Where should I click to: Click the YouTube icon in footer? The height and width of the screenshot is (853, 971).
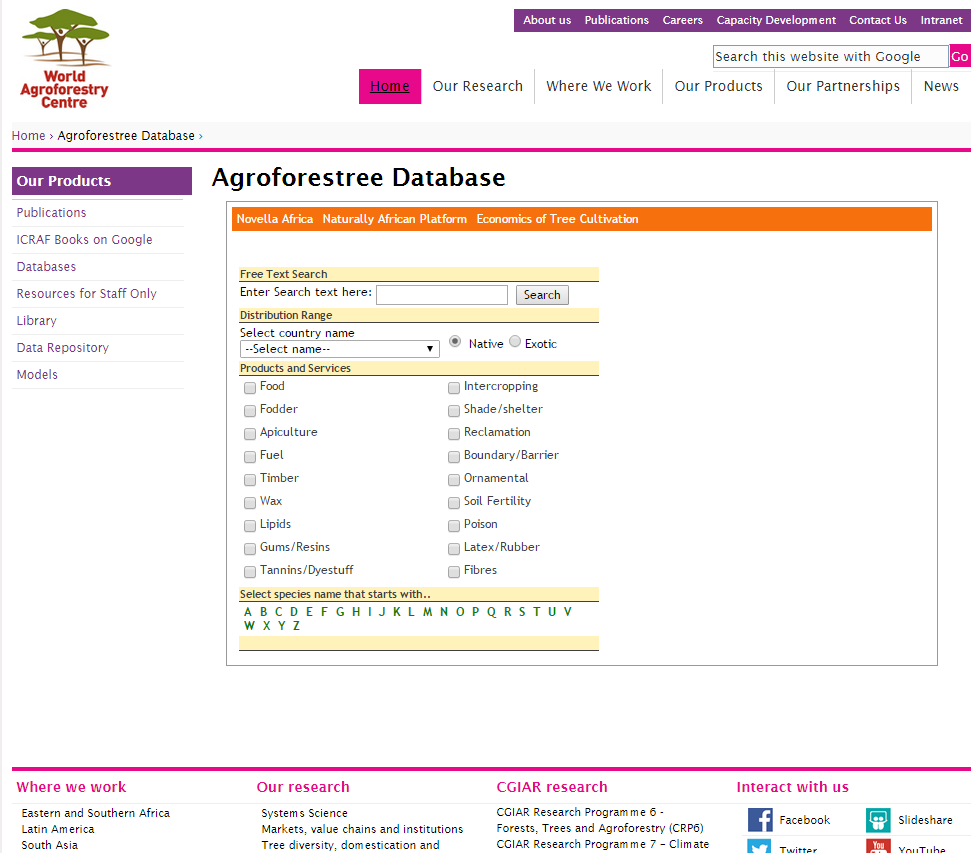point(878,846)
